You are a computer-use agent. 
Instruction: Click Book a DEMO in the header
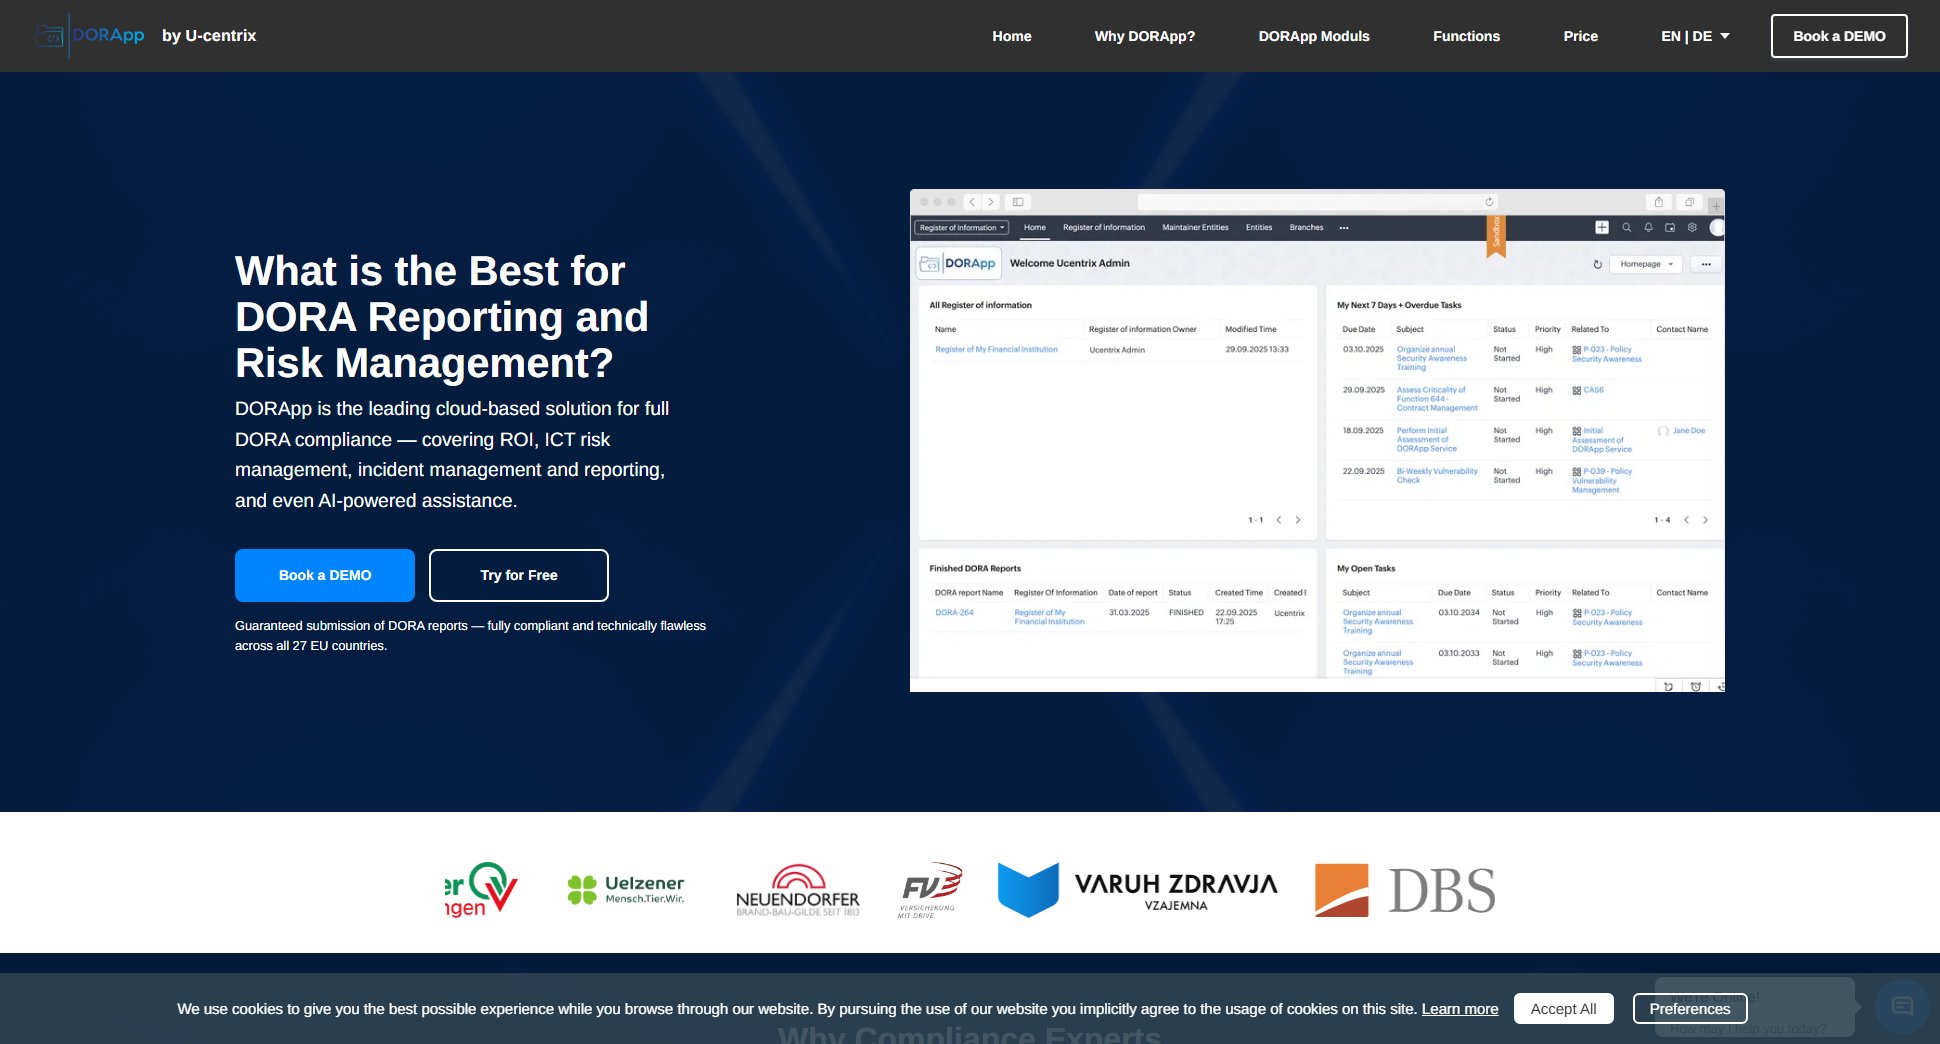1838,35
